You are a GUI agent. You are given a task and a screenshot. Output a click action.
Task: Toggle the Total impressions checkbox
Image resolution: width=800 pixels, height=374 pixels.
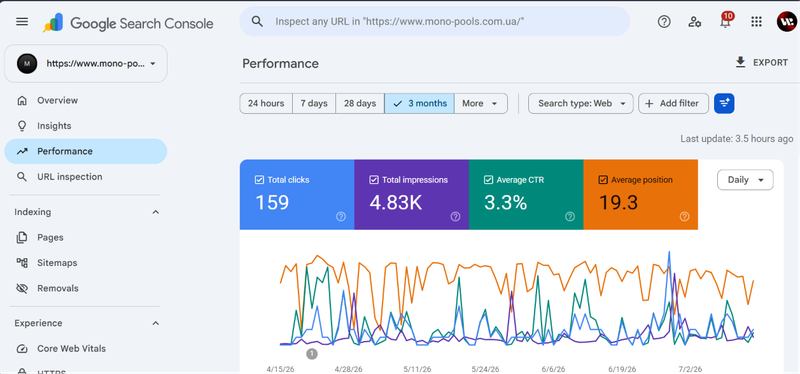pyautogui.click(x=374, y=180)
